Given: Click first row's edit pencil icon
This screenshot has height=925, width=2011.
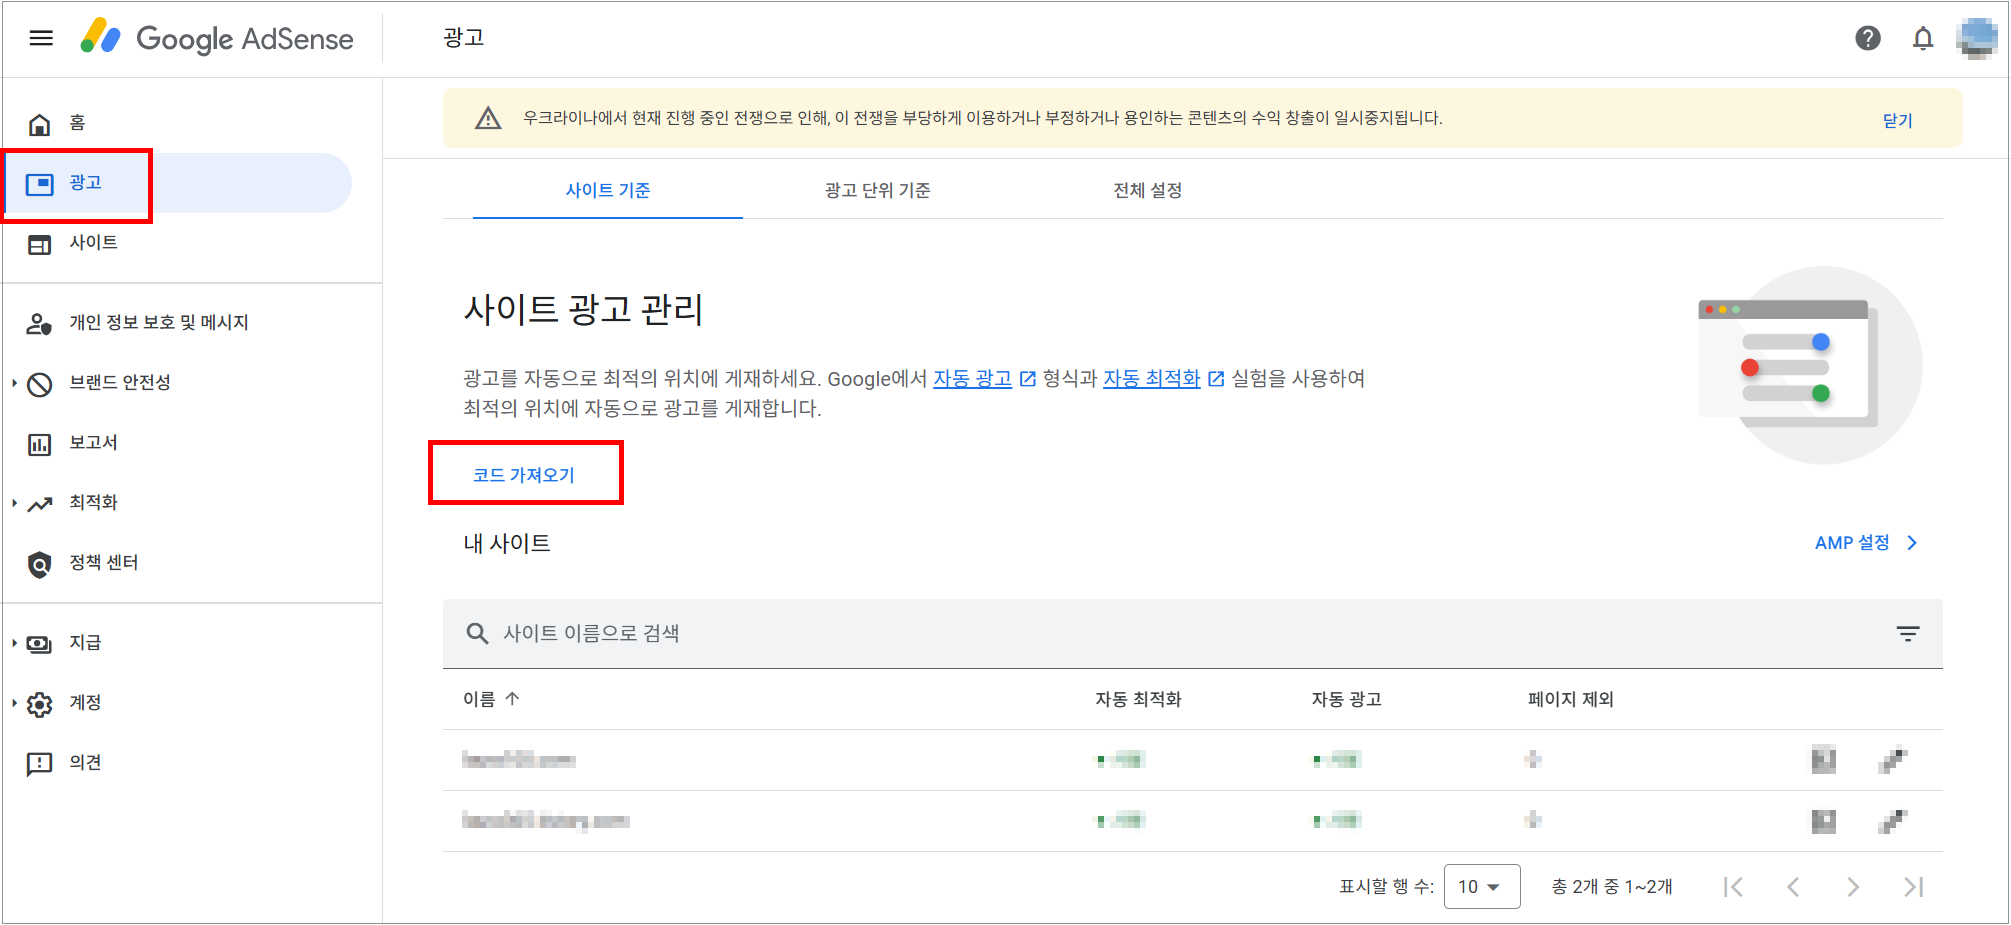Looking at the screenshot, I should coord(1892,760).
